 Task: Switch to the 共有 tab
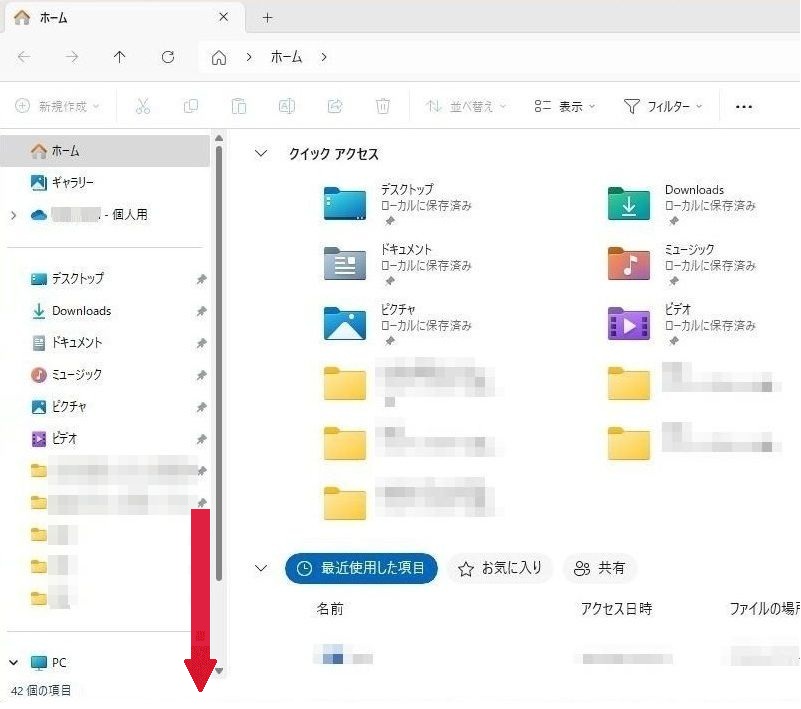[x=600, y=568]
